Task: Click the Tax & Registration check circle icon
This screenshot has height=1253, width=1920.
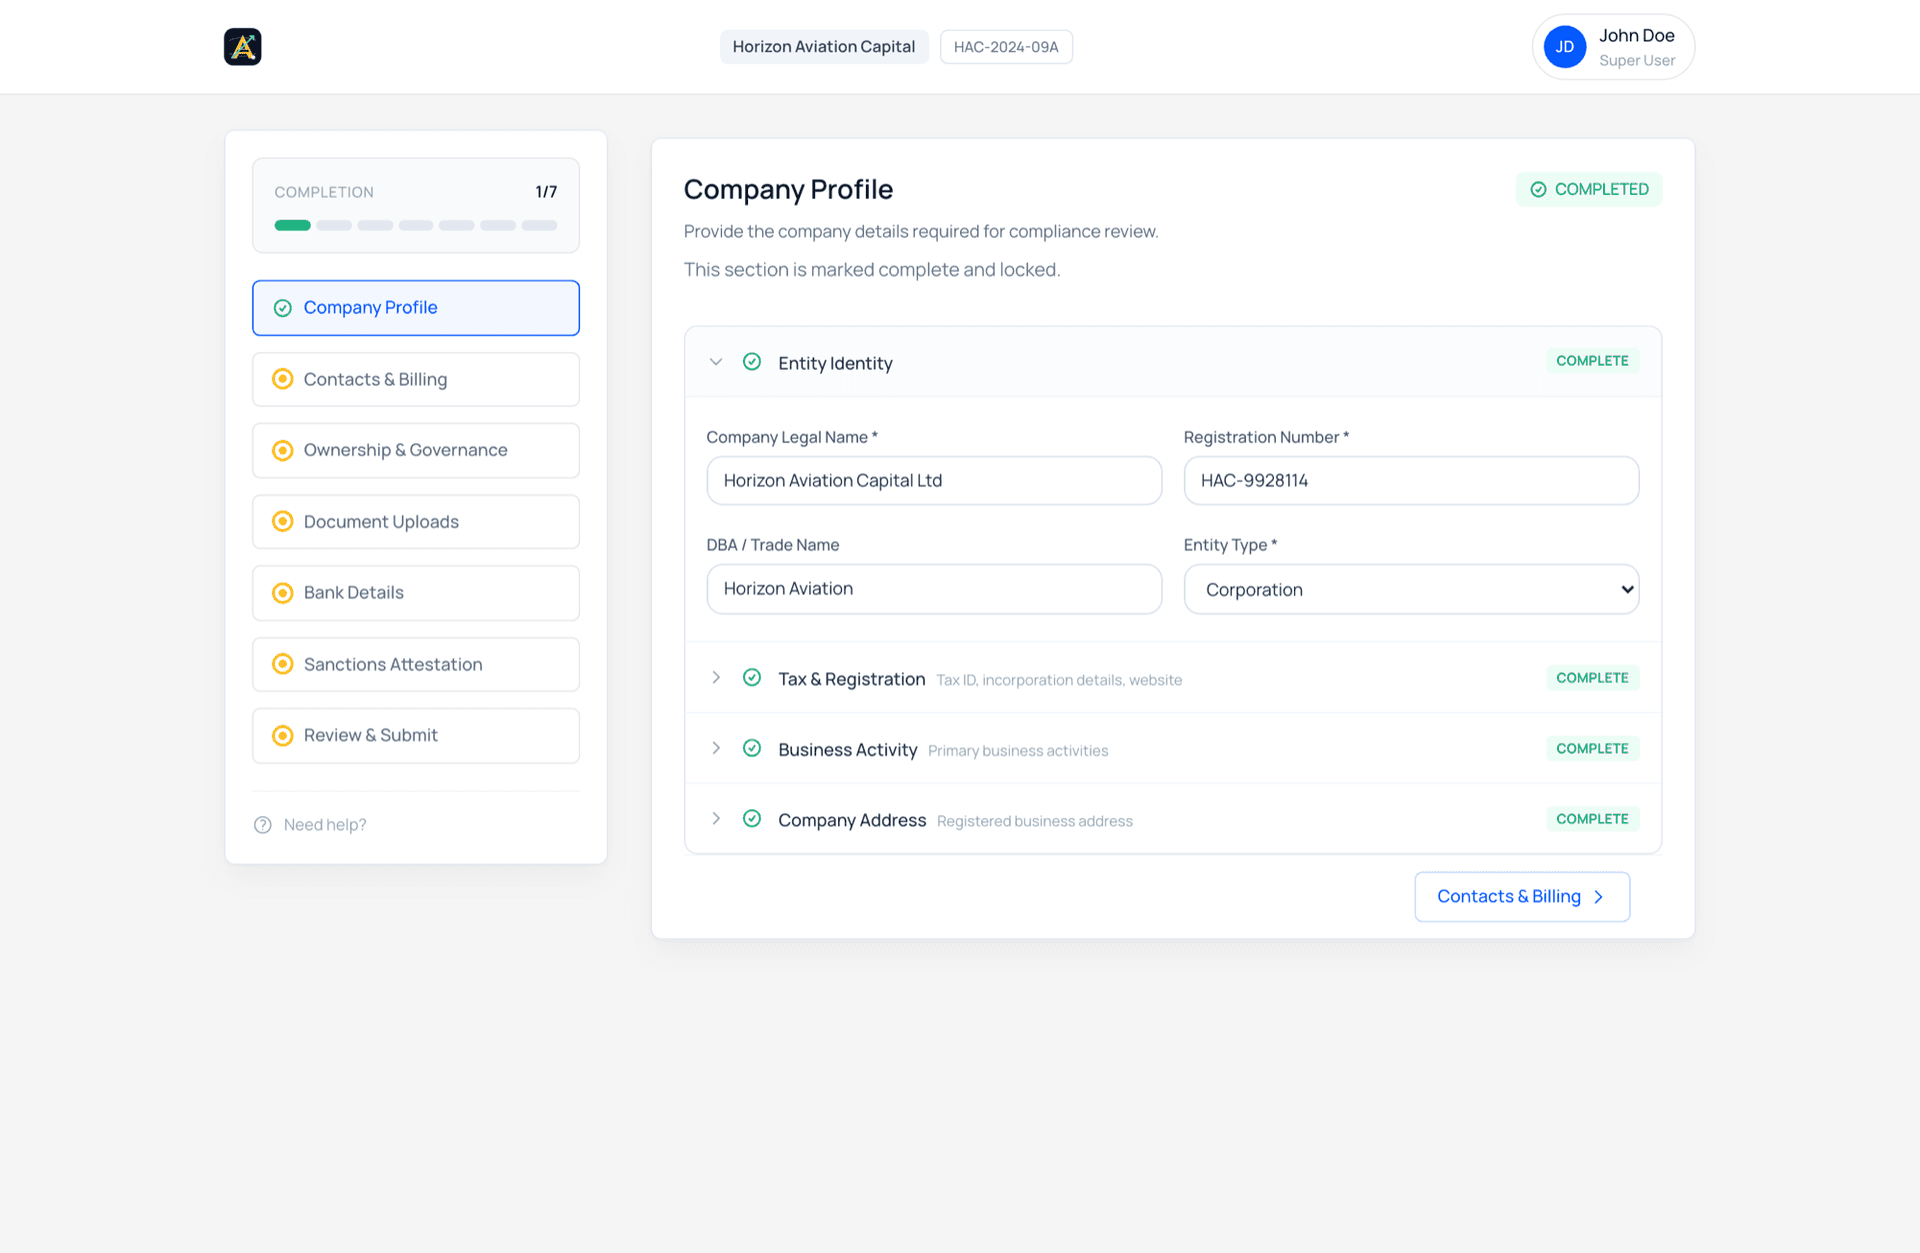Action: click(x=752, y=678)
